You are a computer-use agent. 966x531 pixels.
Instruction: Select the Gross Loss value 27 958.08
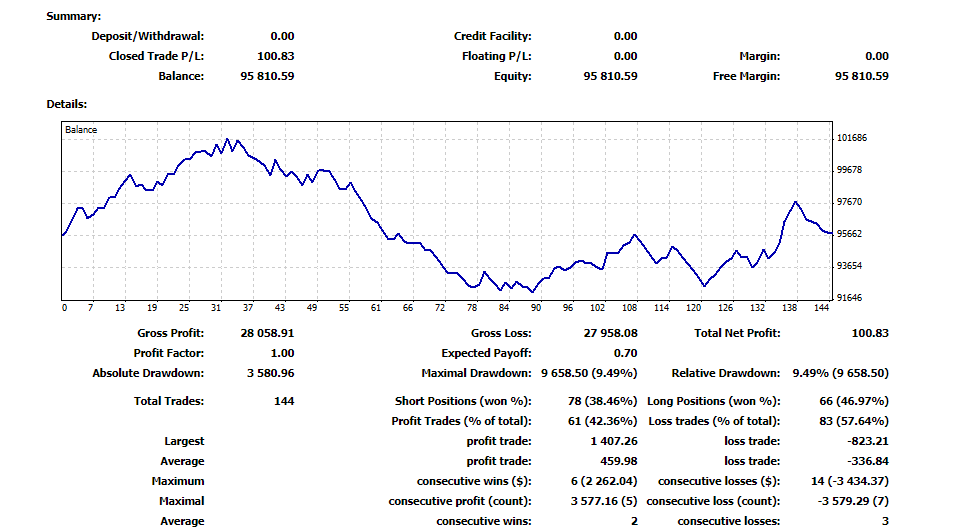click(610, 333)
